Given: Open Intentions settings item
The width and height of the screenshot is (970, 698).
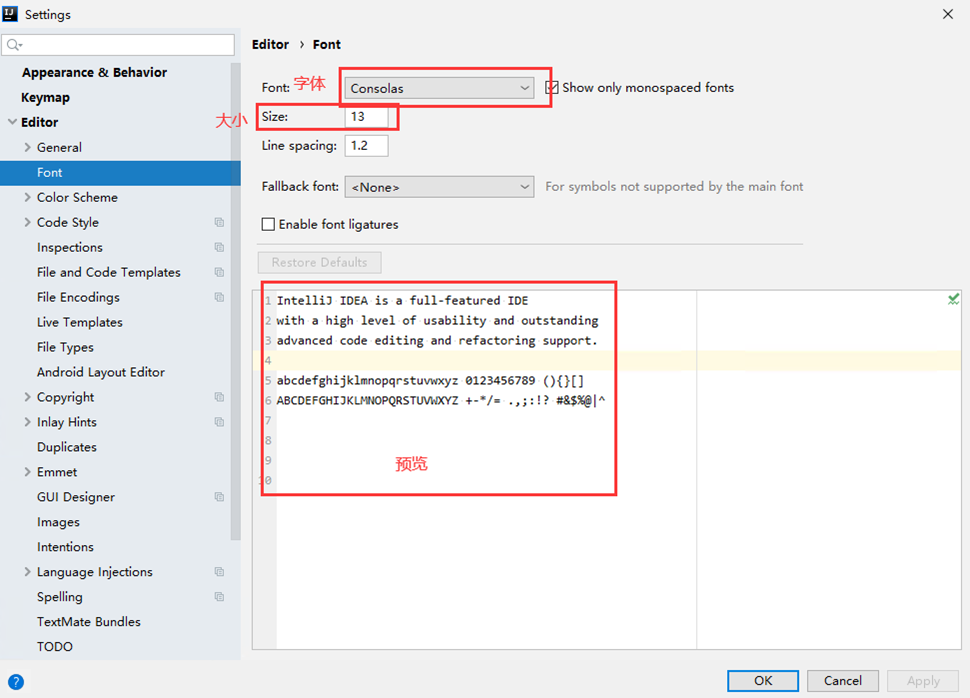Looking at the screenshot, I should pos(65,547).
